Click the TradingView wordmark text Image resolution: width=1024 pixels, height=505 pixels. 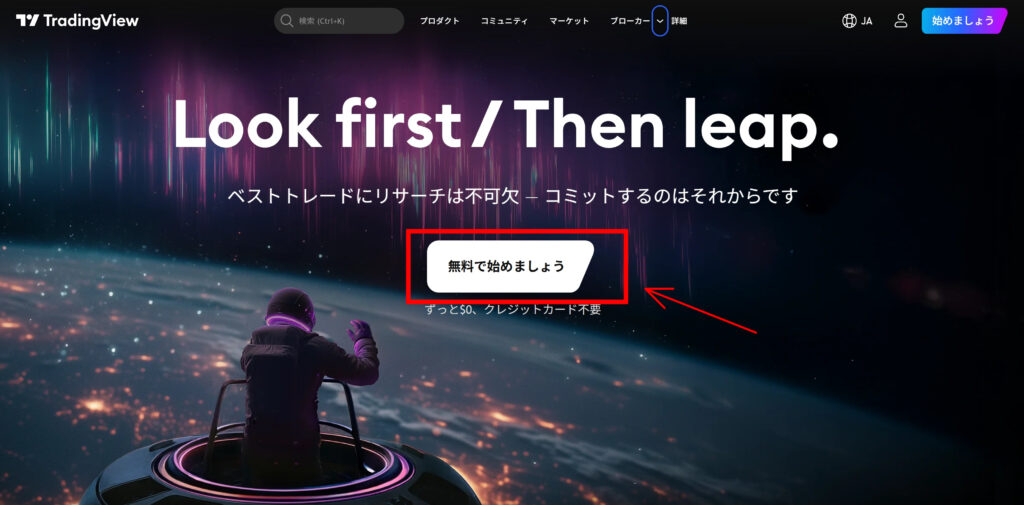(91, 21)
